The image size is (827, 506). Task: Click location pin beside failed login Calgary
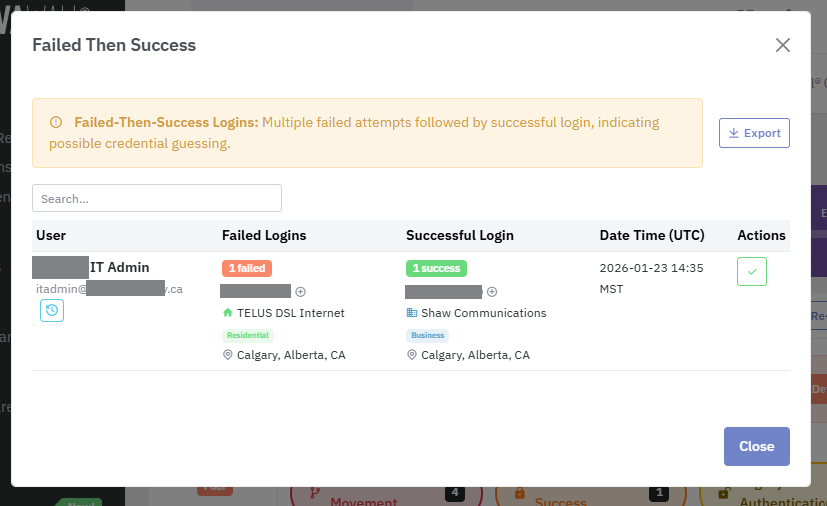pyautogui.click(x=228, y=355)
